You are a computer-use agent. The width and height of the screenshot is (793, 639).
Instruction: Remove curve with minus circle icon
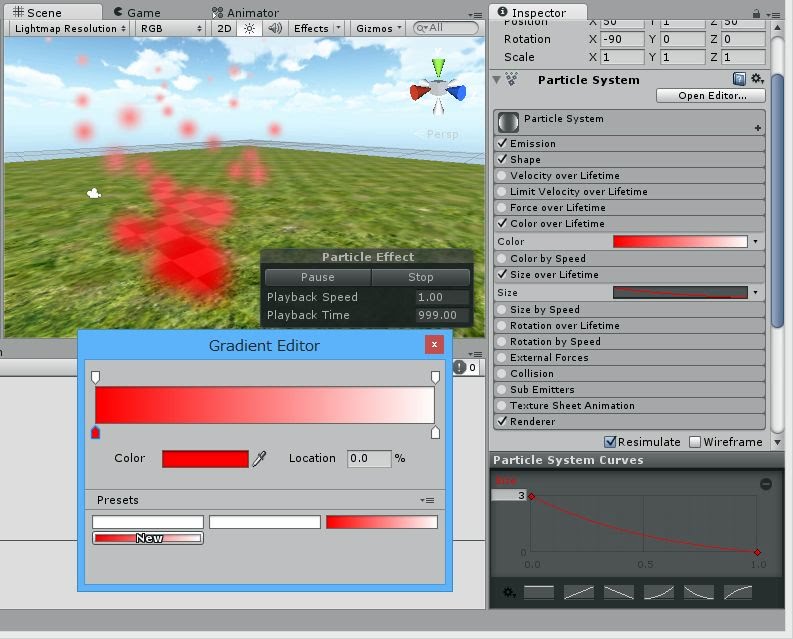click(766, 484)
